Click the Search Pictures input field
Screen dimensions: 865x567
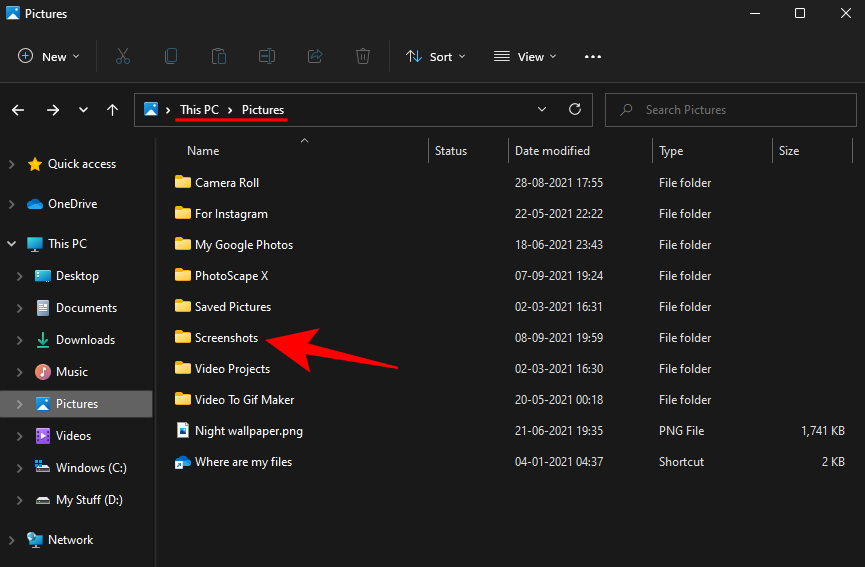click(740, 110)
